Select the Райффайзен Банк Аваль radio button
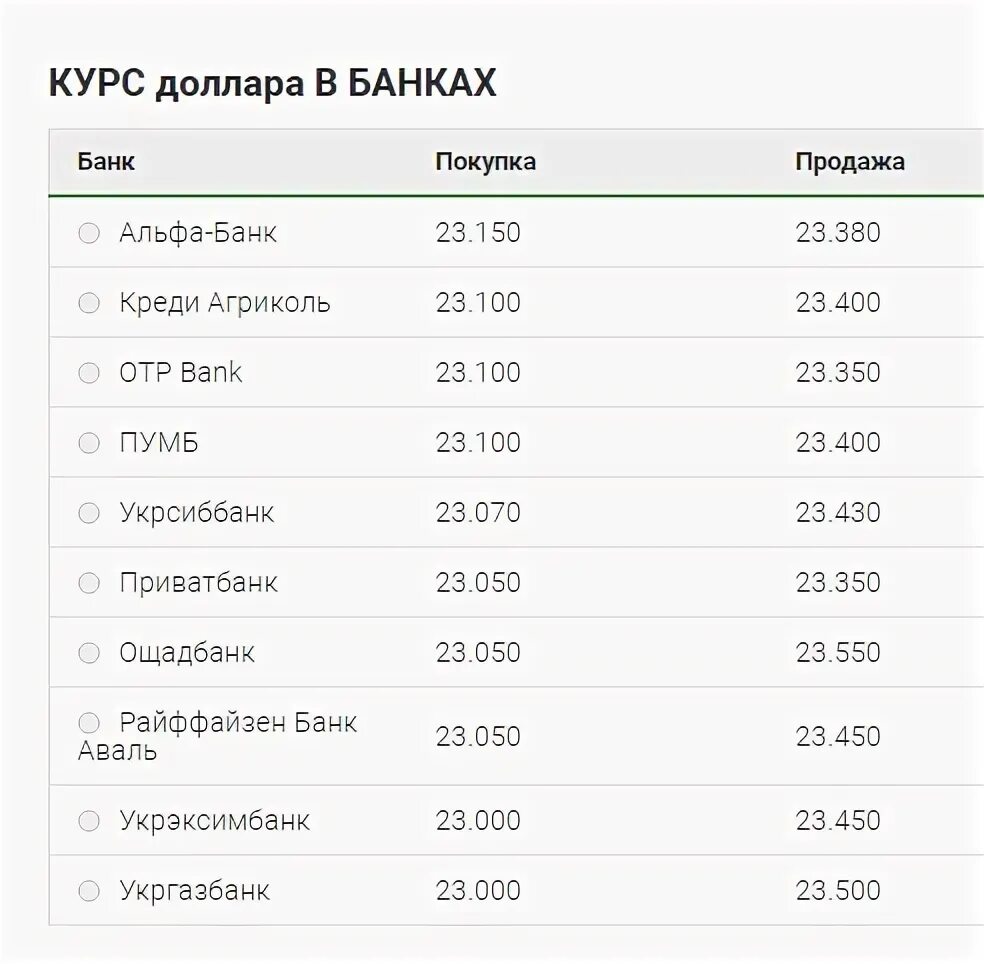Image resolution: width=984 pixels, height=964 pixels. (89, 722)
